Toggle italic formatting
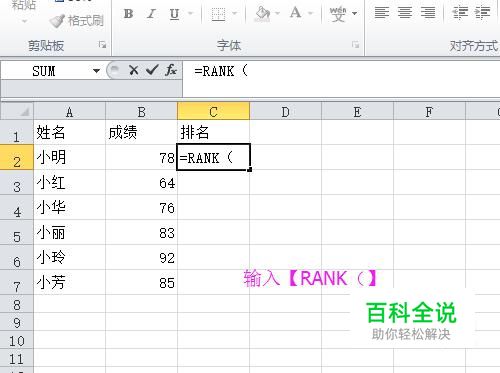 tap(151, 14)
